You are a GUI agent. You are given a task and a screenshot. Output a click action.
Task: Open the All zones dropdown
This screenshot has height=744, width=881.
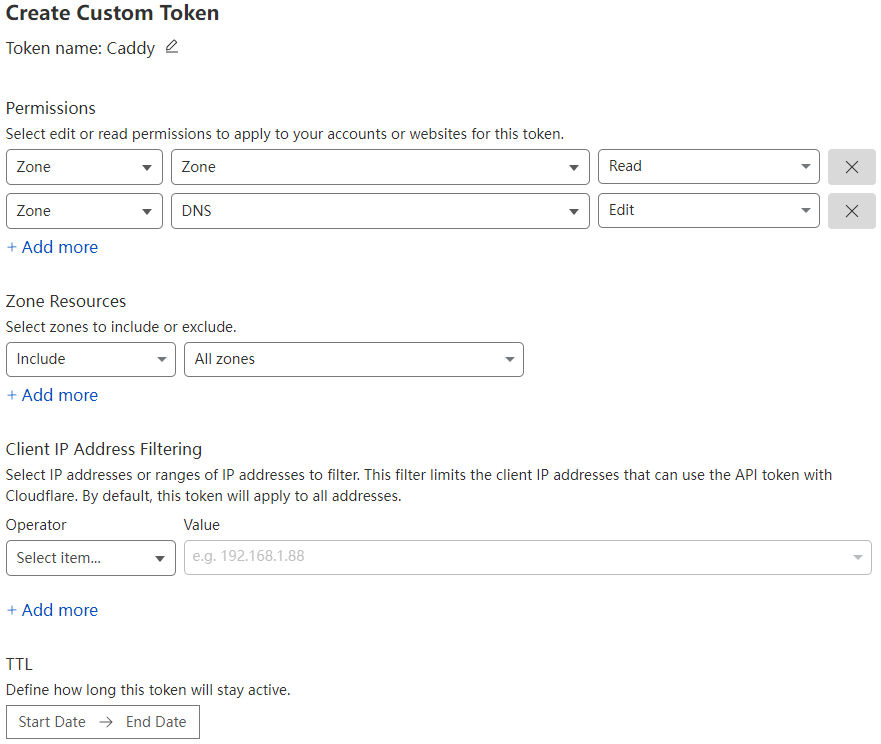pyautogui.click(x=353, y=358)
